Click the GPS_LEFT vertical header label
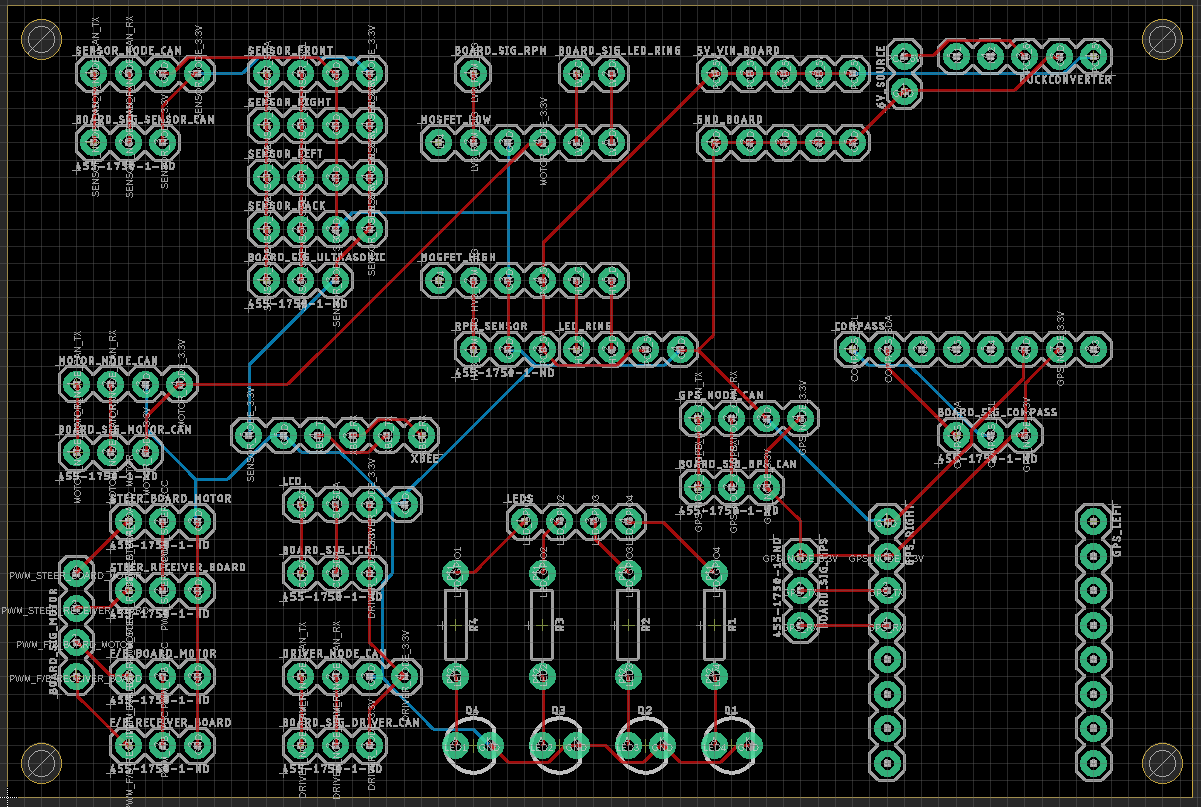The image size is (1201, 807). tap(1117, 530)
